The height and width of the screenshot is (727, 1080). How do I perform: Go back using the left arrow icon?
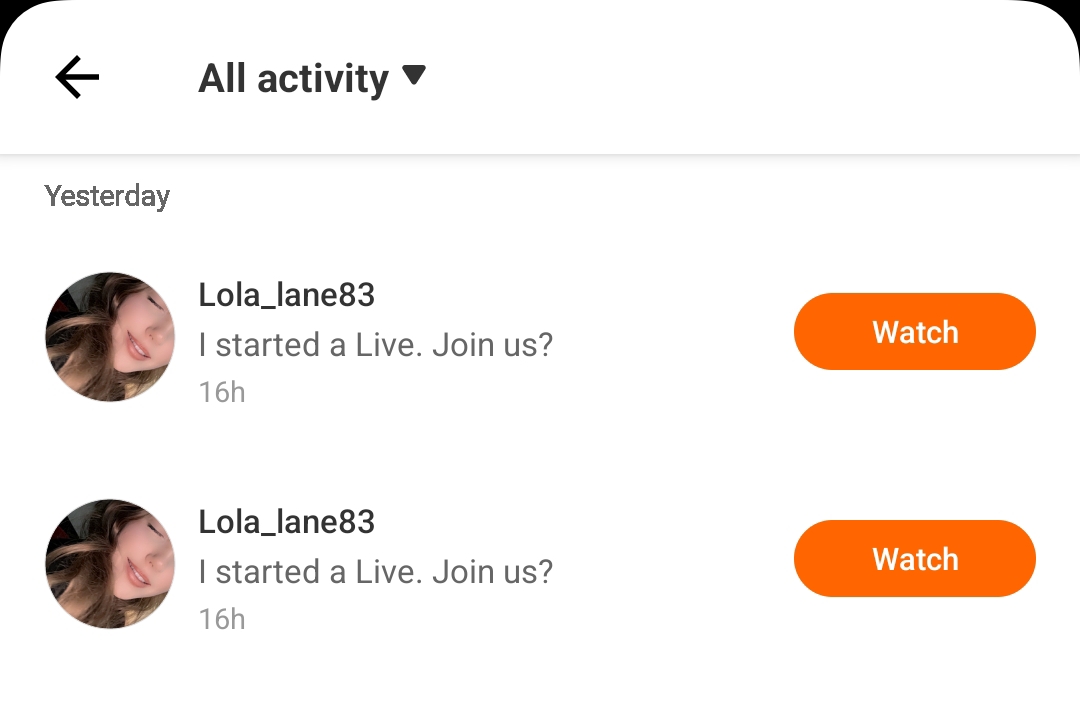pyautogui.click(x=77, y=78)
